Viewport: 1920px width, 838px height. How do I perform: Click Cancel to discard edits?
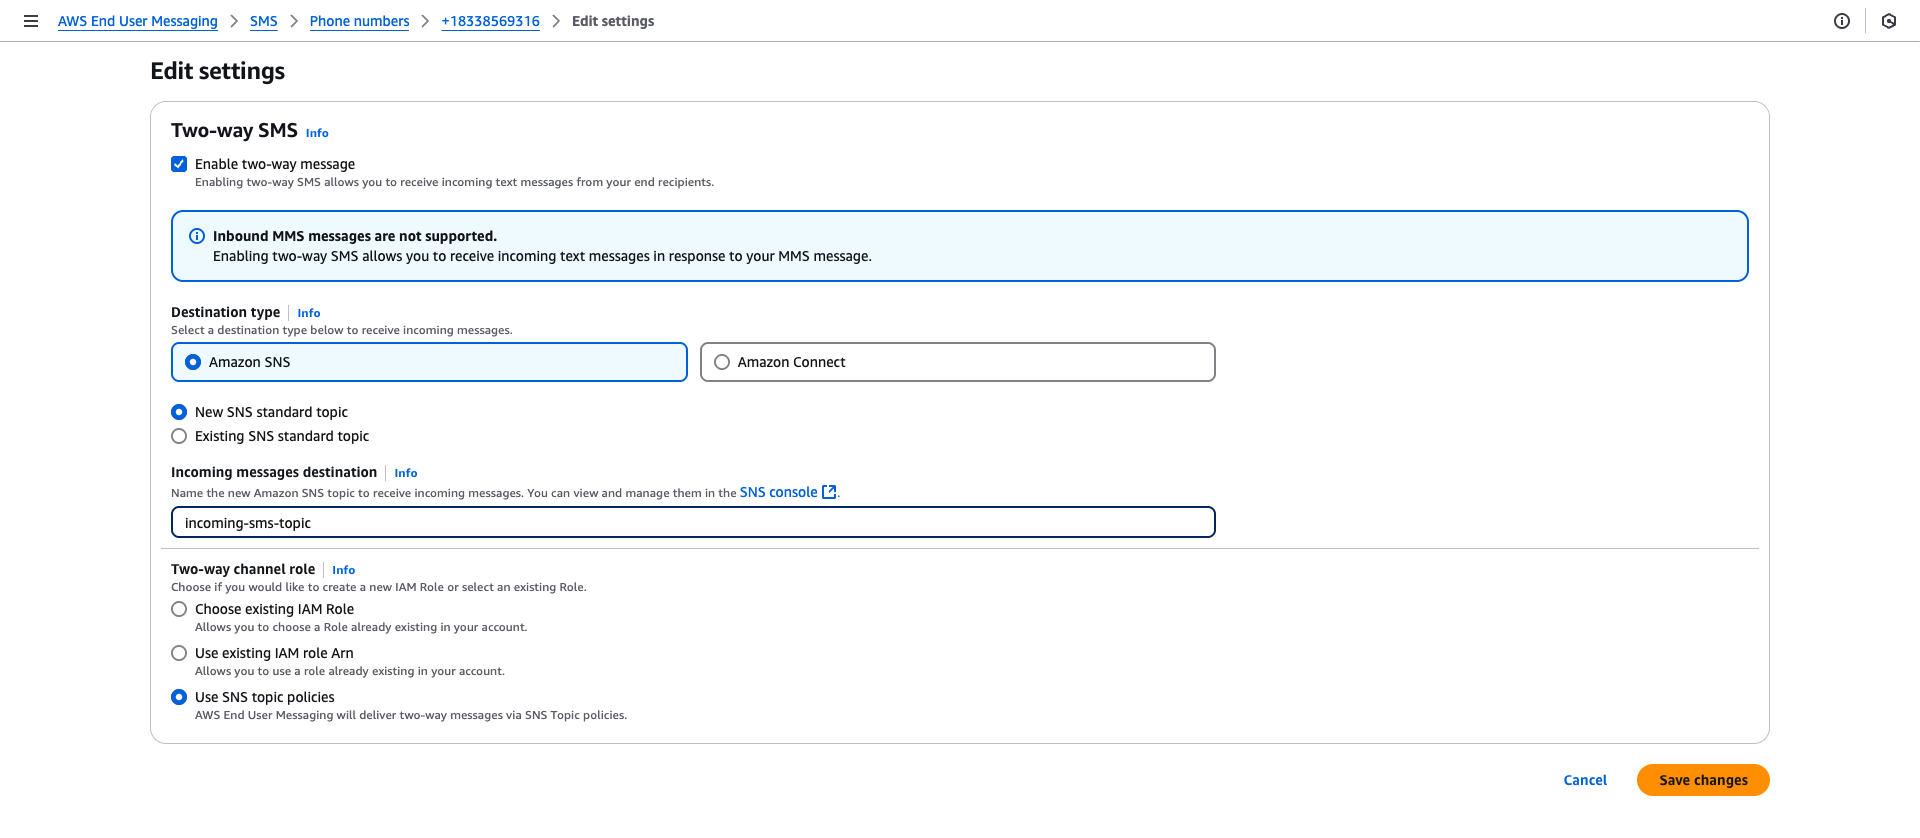(1585, 780)
